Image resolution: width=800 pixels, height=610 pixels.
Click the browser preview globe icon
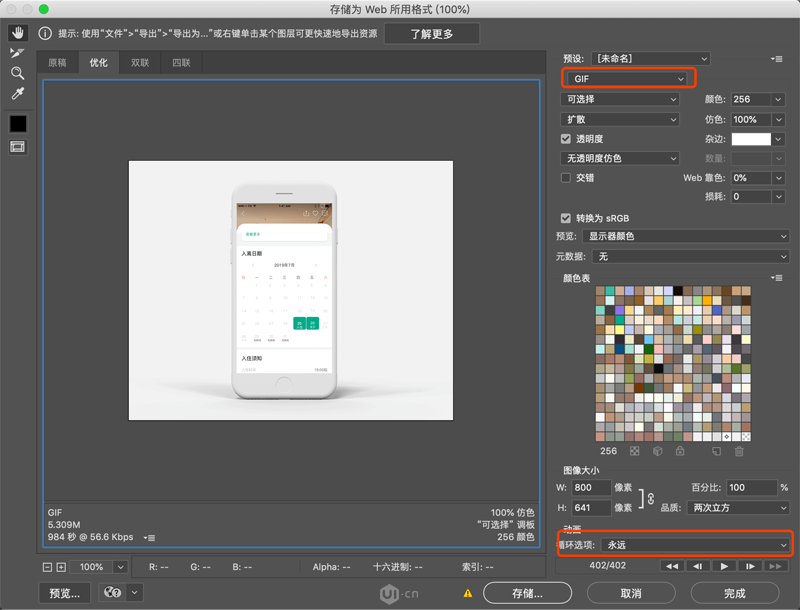coord(112,593)
